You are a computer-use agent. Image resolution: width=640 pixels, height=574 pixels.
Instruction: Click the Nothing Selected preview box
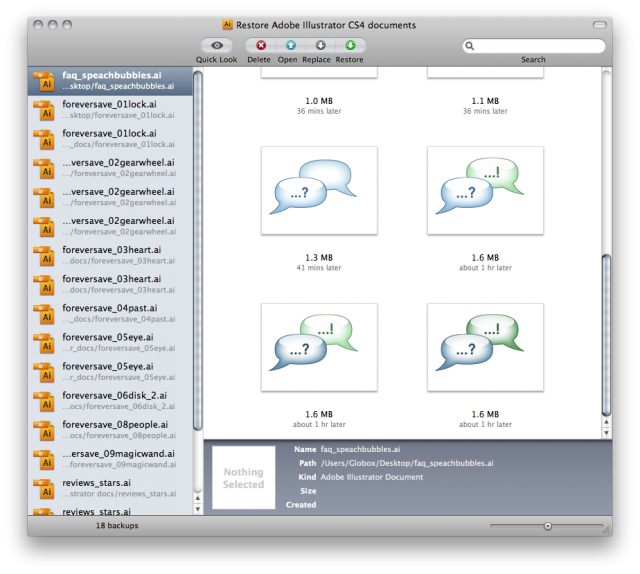click(244, 478)
